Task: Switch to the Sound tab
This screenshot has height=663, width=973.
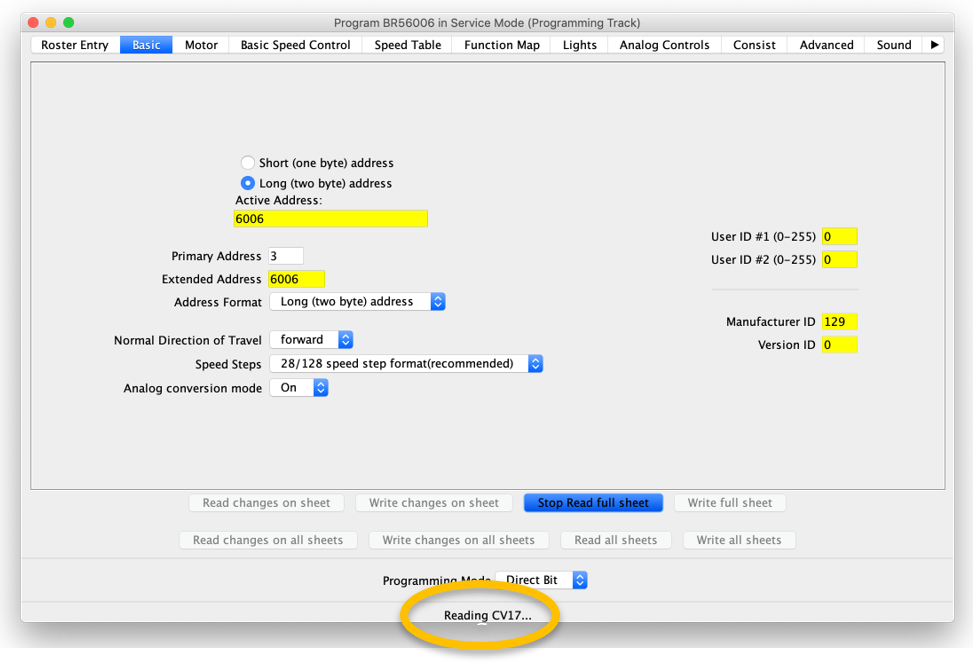Action: [894, 45]
